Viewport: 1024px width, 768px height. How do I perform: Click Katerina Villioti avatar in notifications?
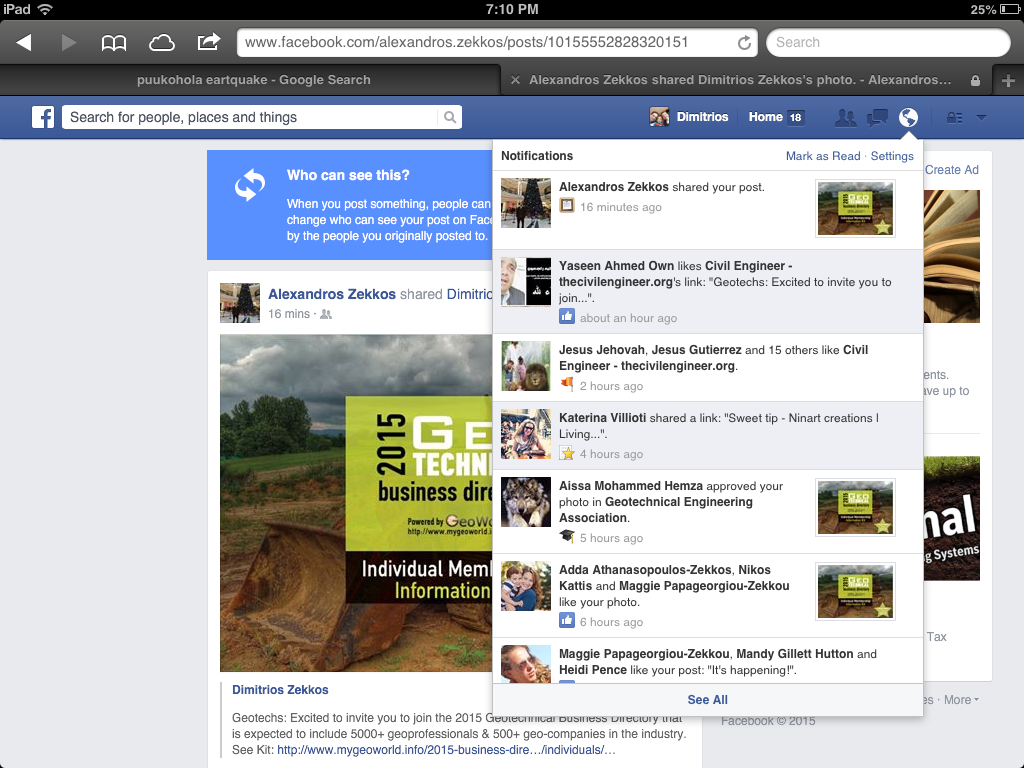point(526,434)
